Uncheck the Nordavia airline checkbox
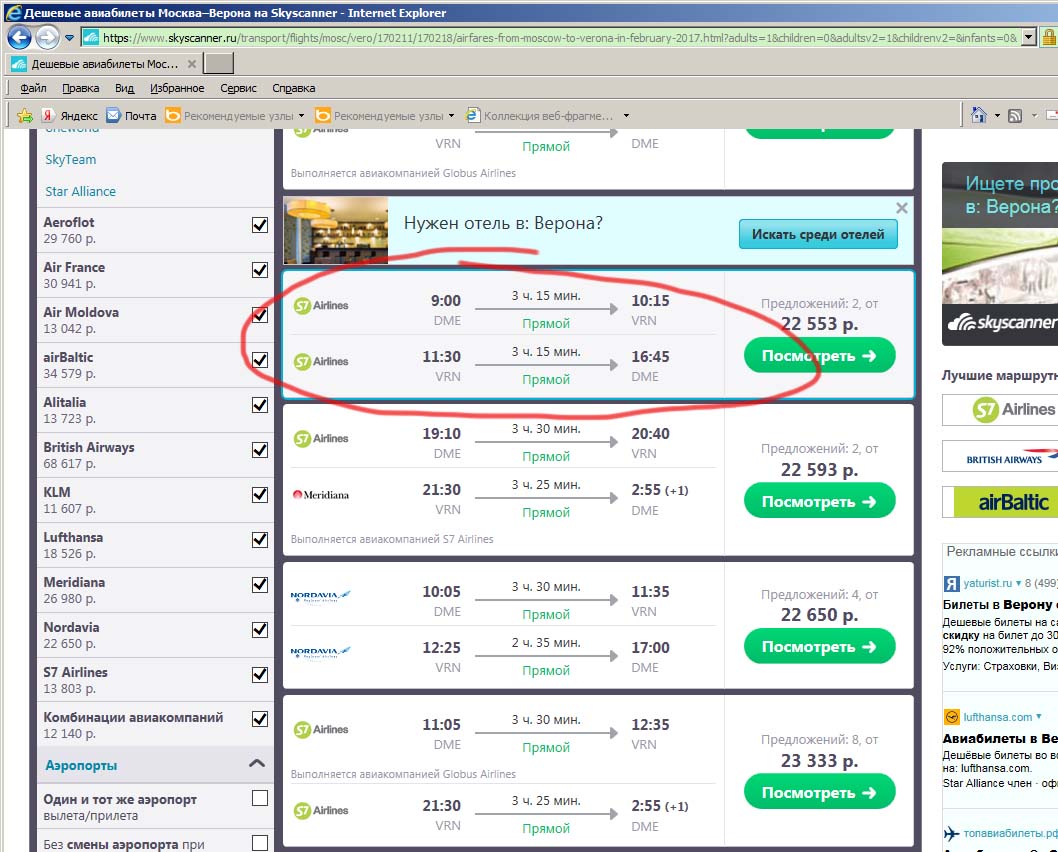The width and height of the screenshot is (1058, 852). 260,630
